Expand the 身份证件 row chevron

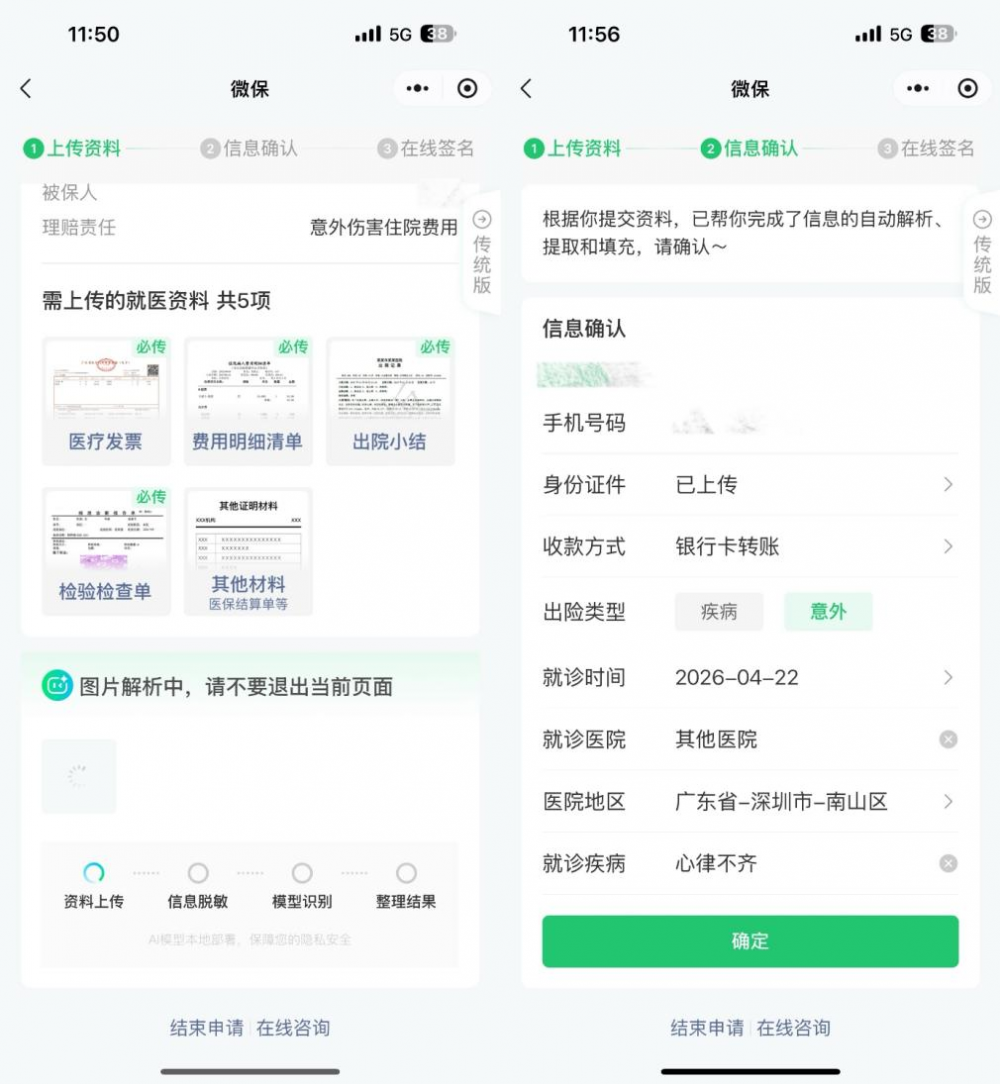tap(948, 485)
